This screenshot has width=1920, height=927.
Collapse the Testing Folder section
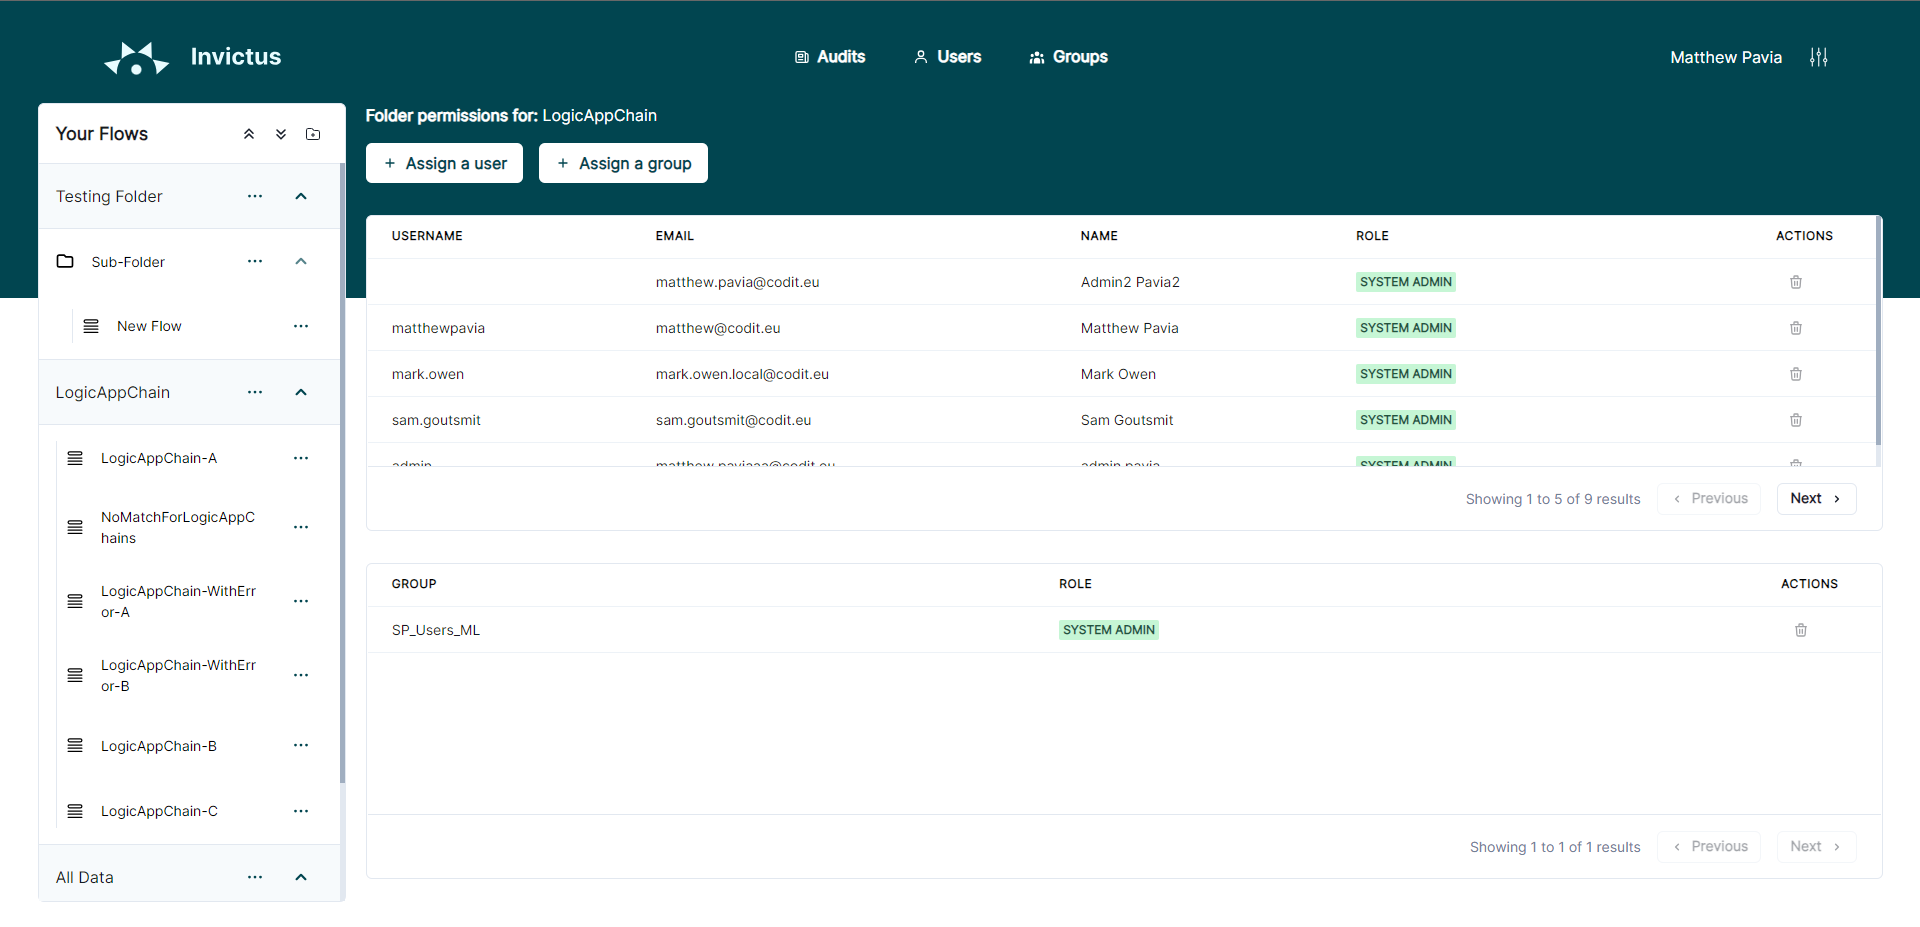[301, 197]
